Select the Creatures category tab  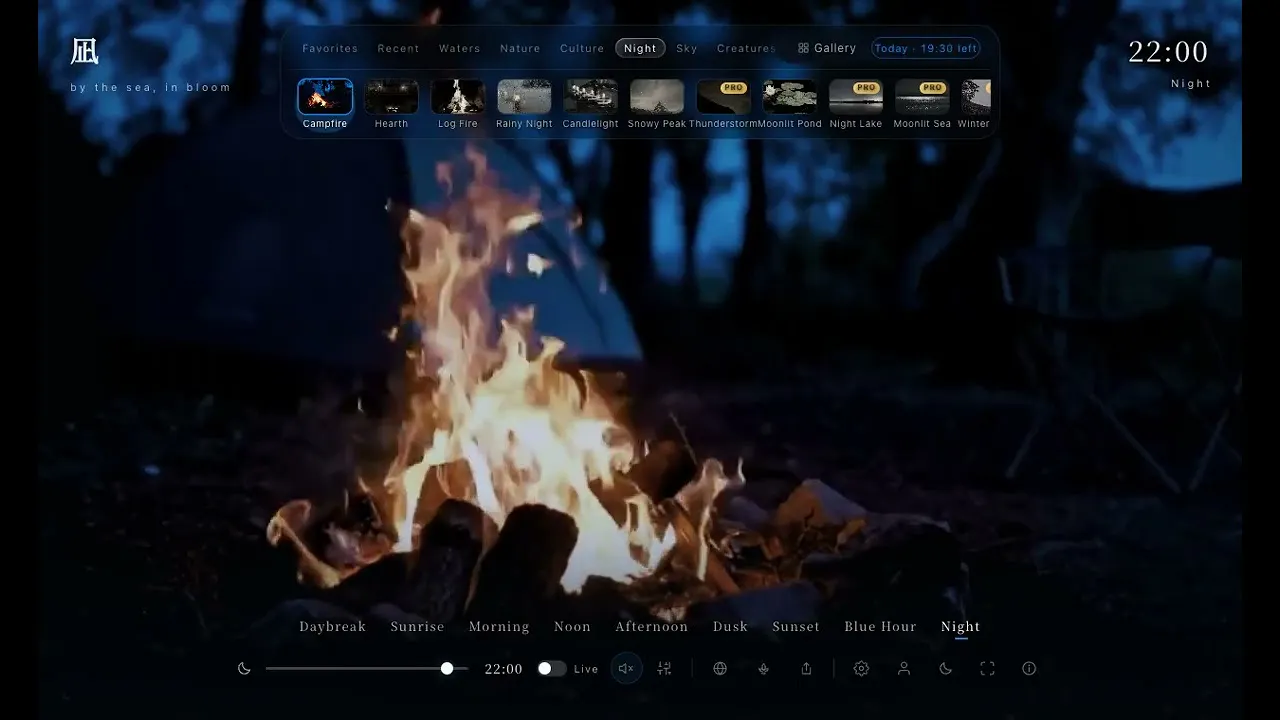click(746, 48)
